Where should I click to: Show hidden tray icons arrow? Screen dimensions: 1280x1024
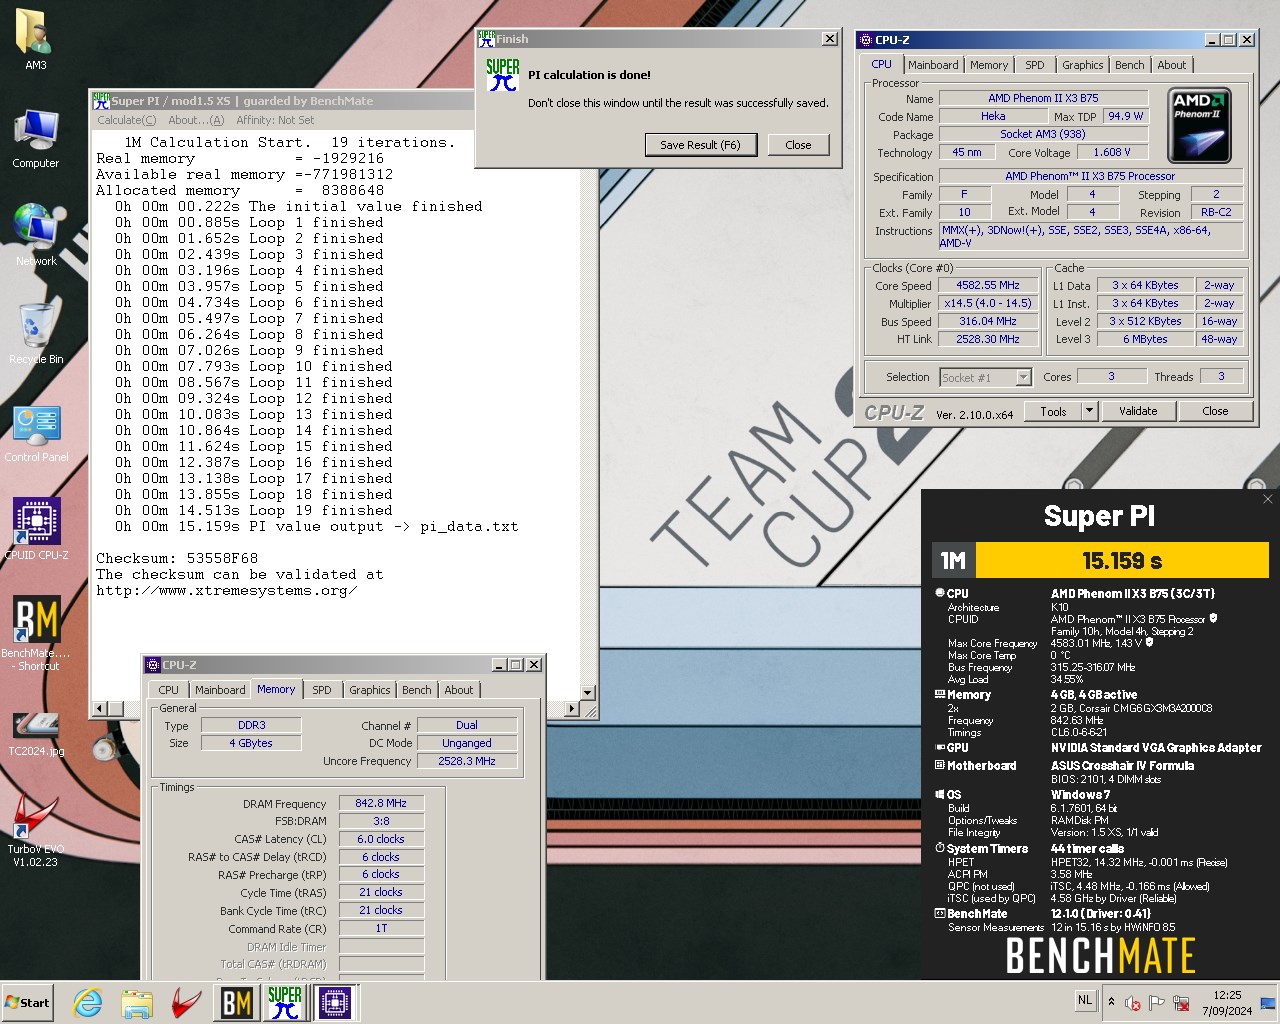point(1111,1001)
